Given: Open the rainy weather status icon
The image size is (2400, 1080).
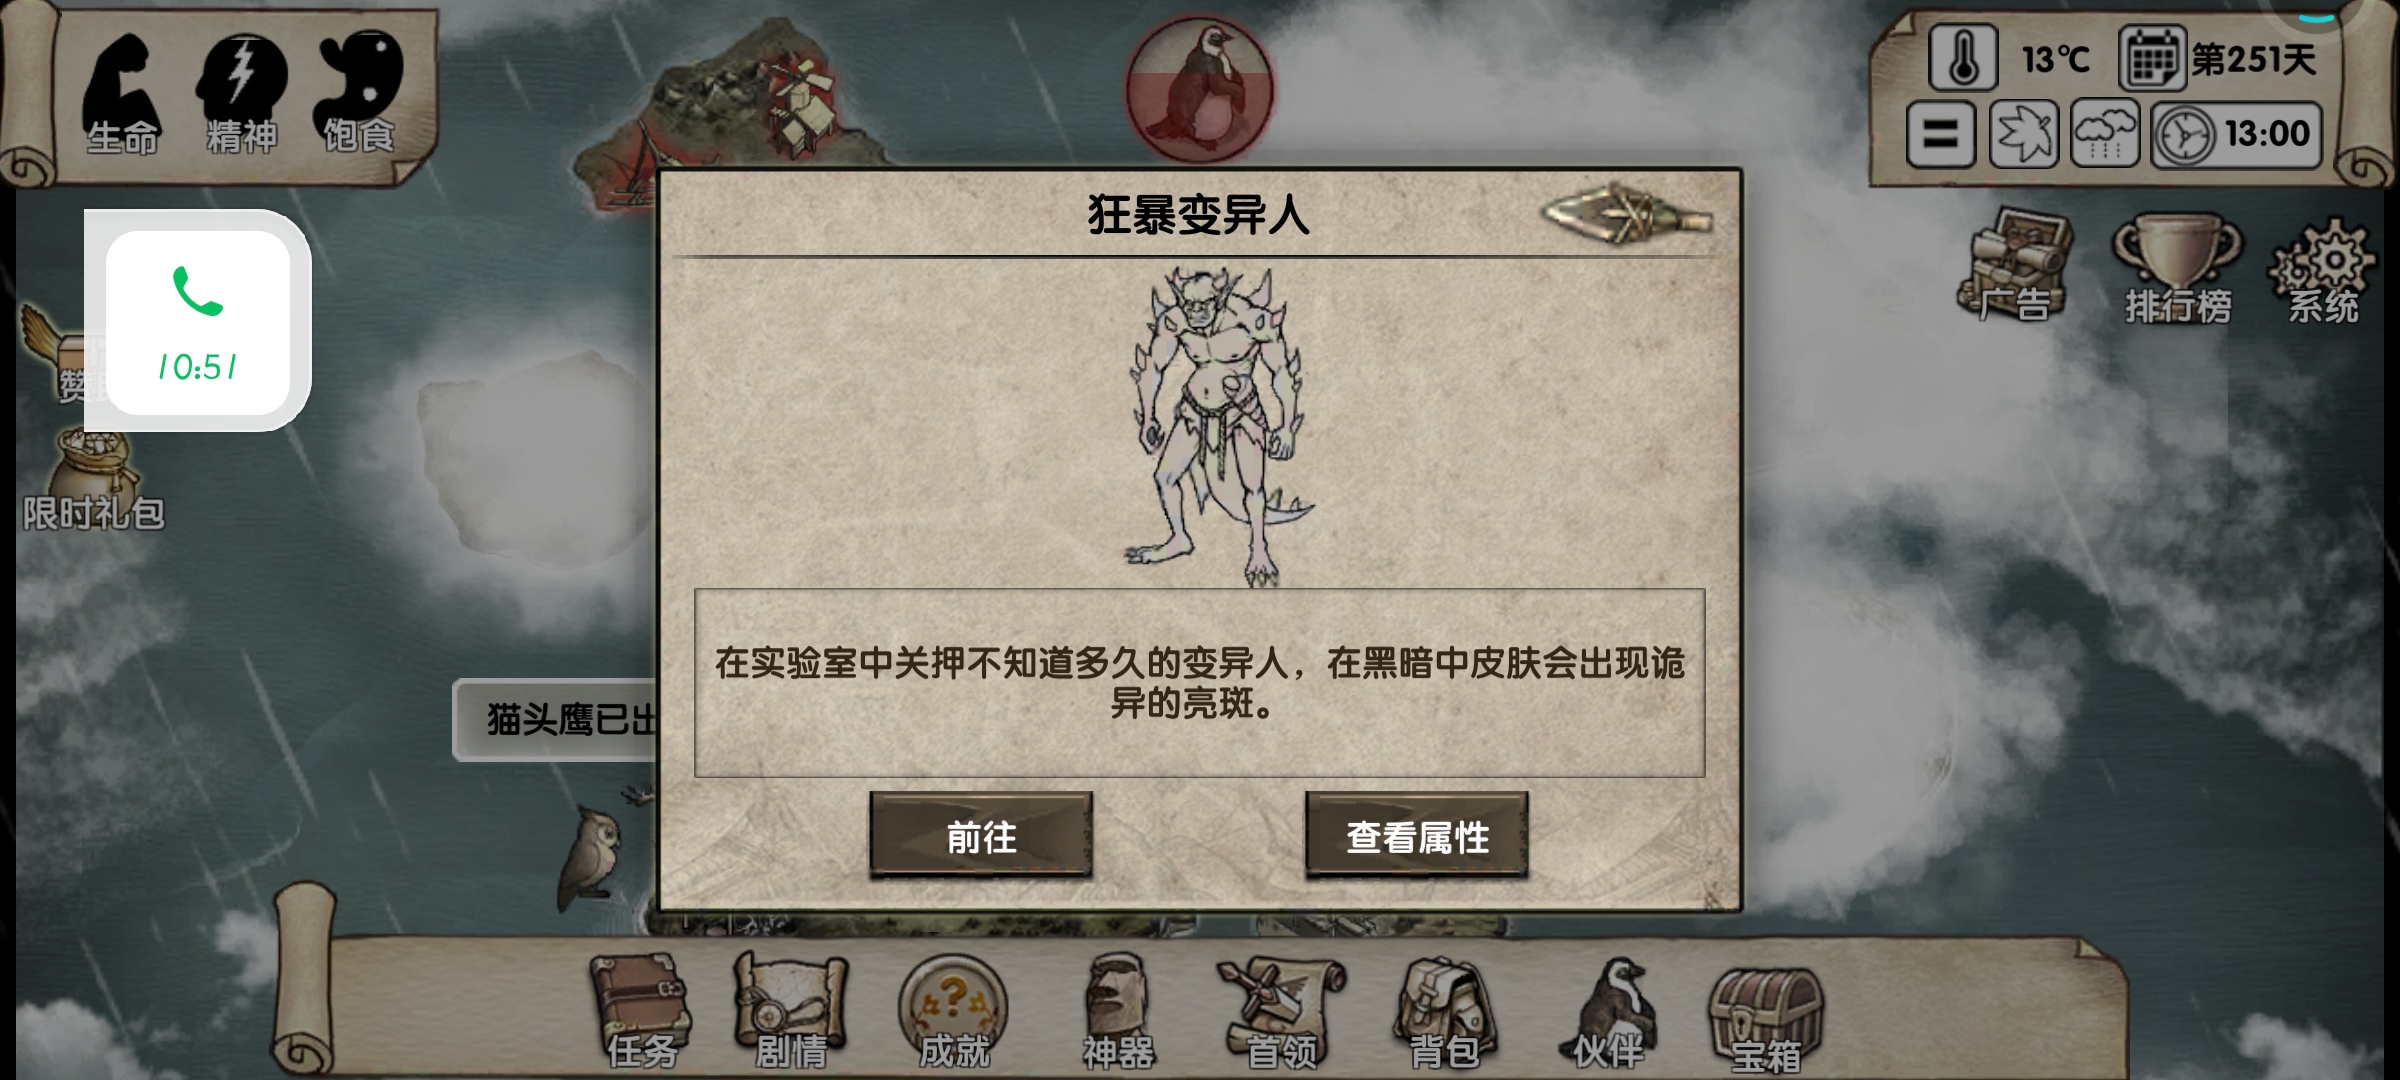Looking at the screenshot, I should point(2105,134).
